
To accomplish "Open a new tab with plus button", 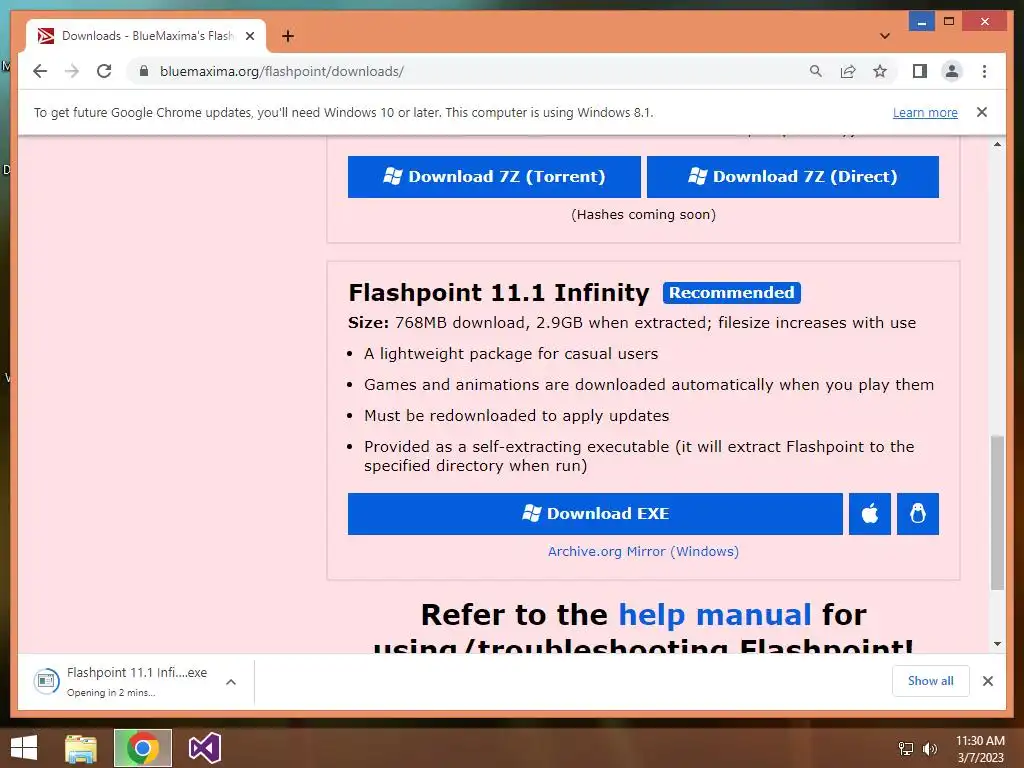I will coord(287,36).
